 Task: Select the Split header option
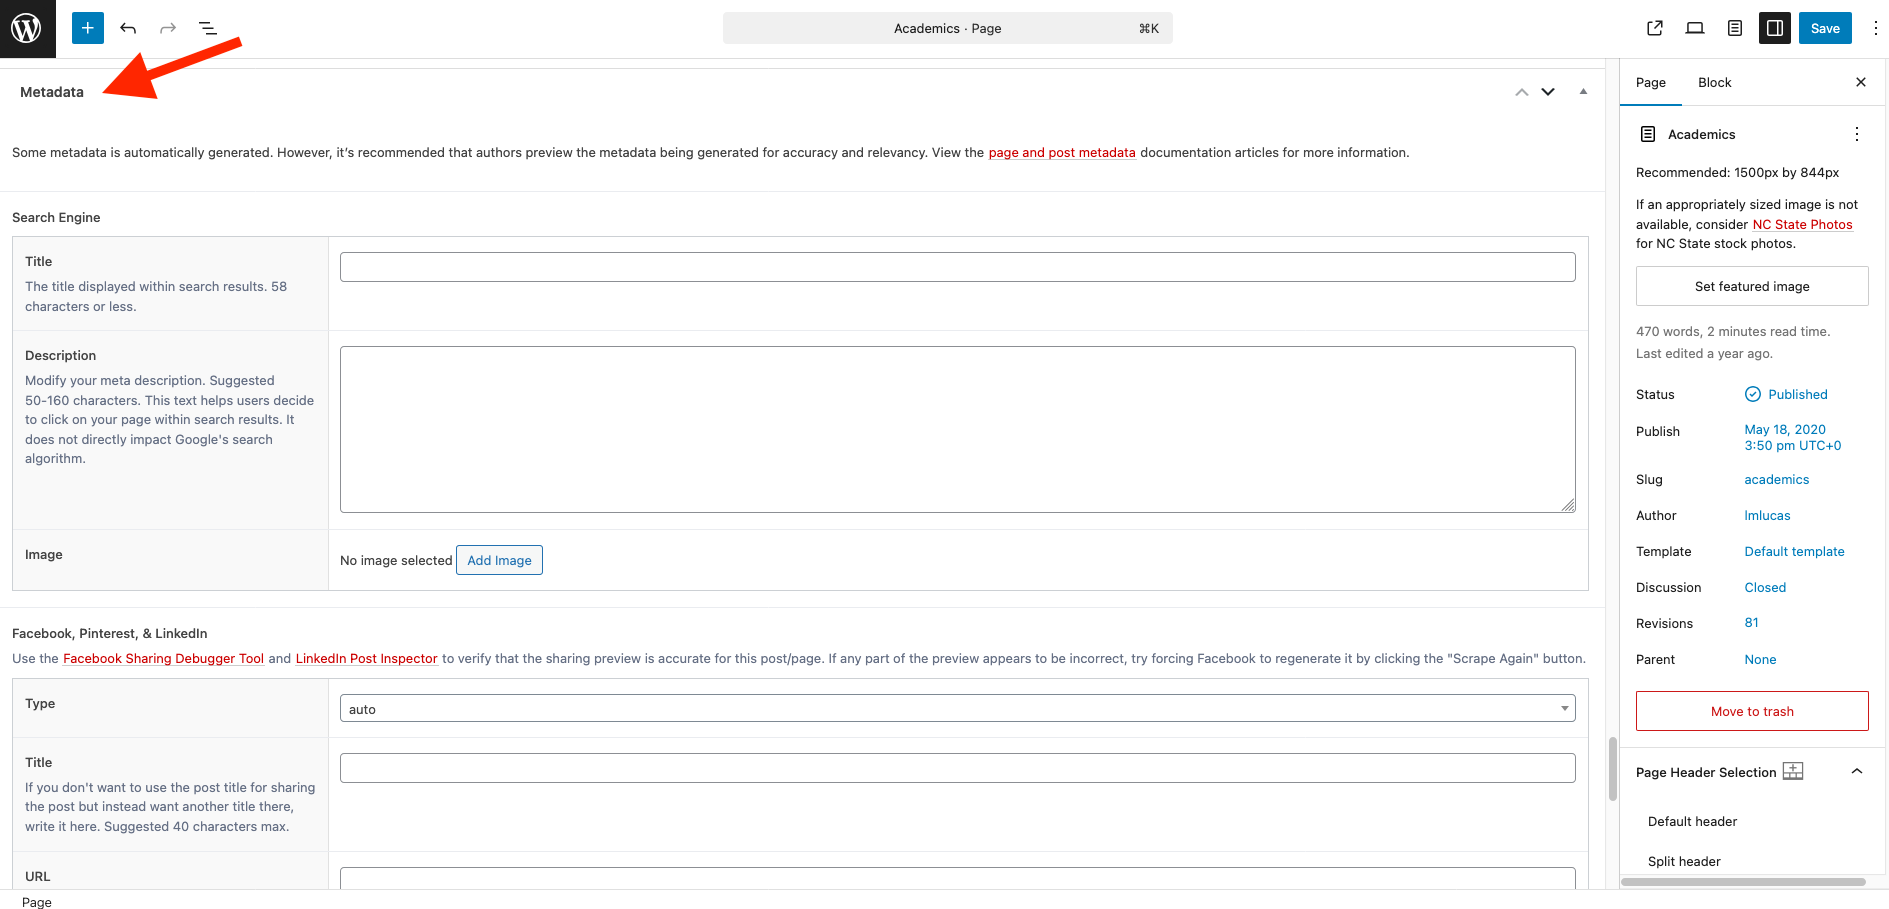coord(1684,861)
